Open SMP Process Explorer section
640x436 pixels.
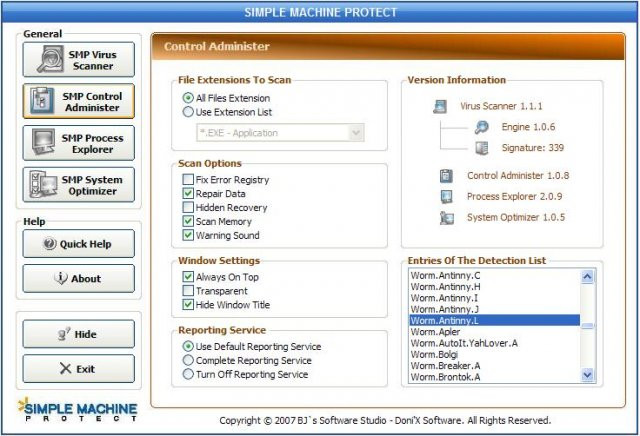(78, 143)
